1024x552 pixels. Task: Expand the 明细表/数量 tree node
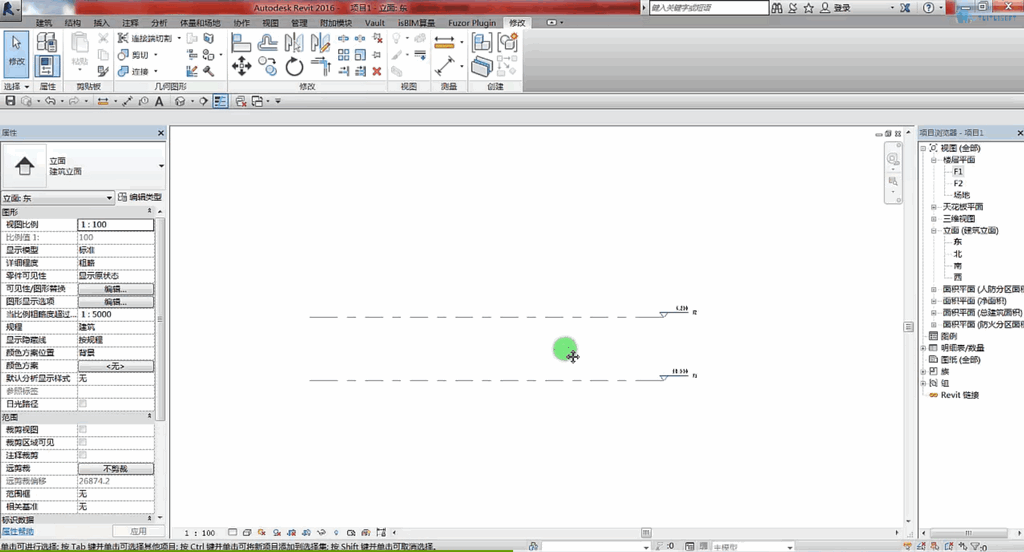tap(923, 348)
